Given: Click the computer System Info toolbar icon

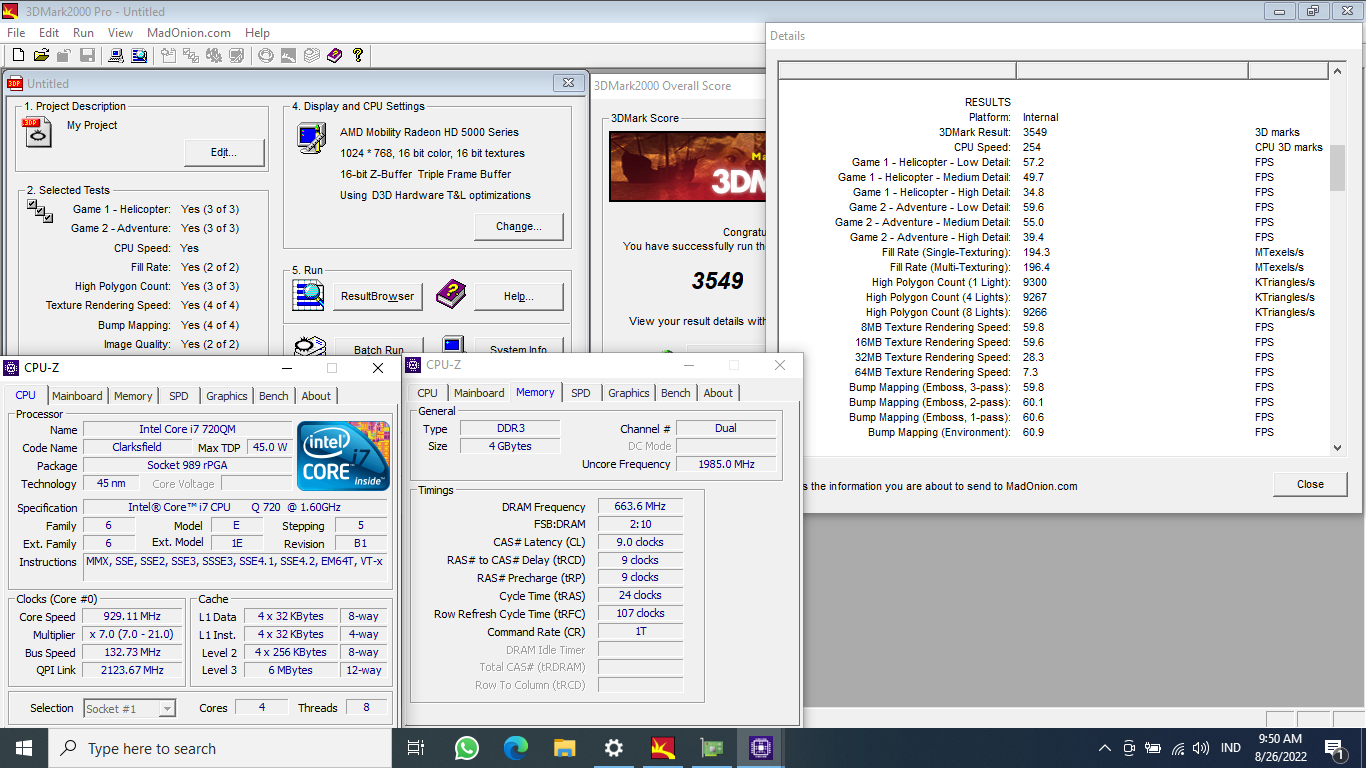Looking at the screenshot, I should [116, 55].
